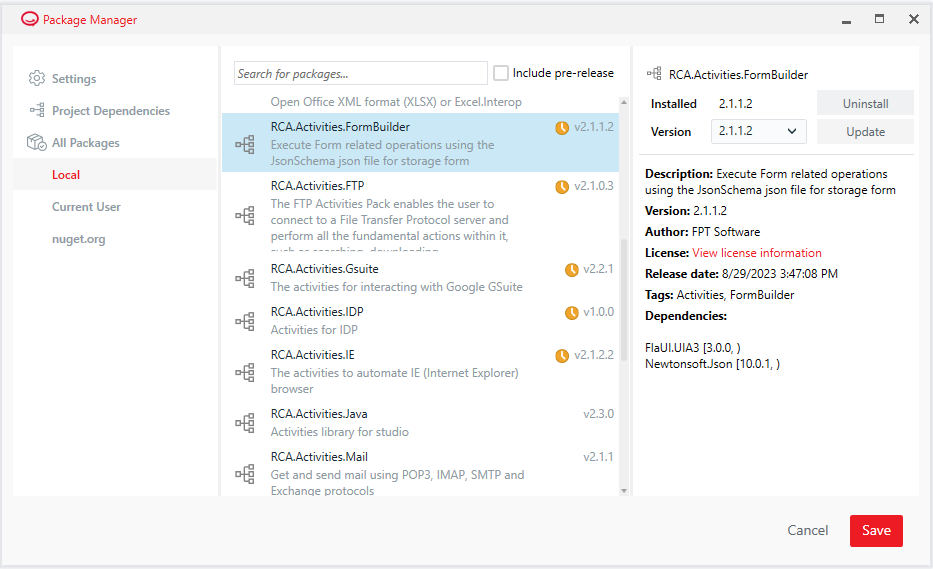
Task: Click the Cancel button
Action: tap(807, 530)
